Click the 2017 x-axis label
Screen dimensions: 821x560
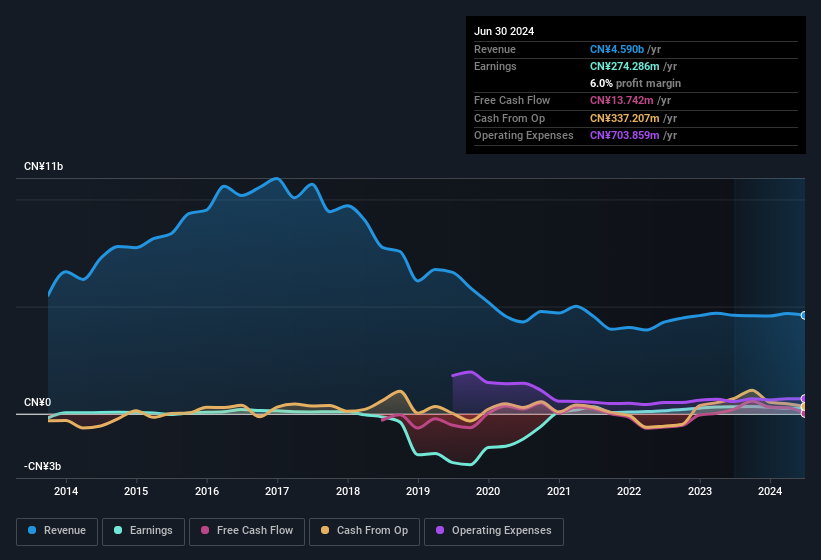coord(277,491)
